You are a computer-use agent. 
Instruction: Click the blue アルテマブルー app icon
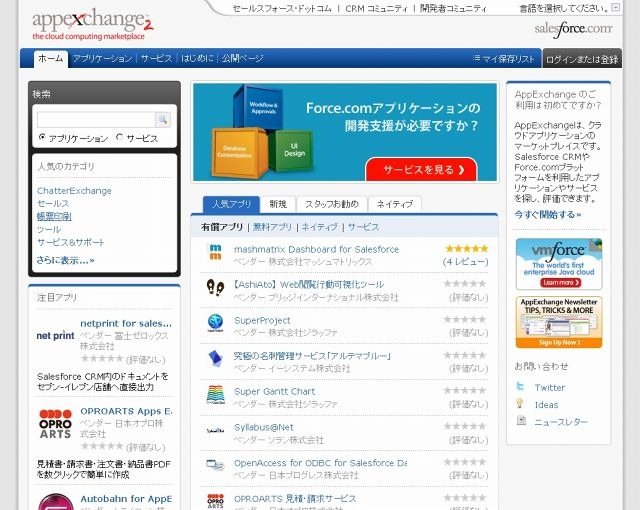(215, 358)
